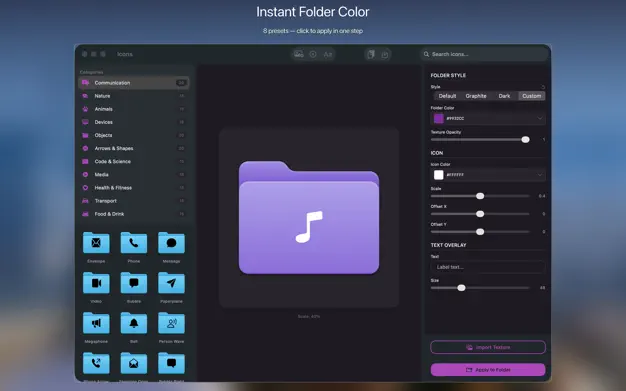Expand the Icon Color dropdown chevron
This screenshot has width=626, height=391.
[x=539, y=175]
